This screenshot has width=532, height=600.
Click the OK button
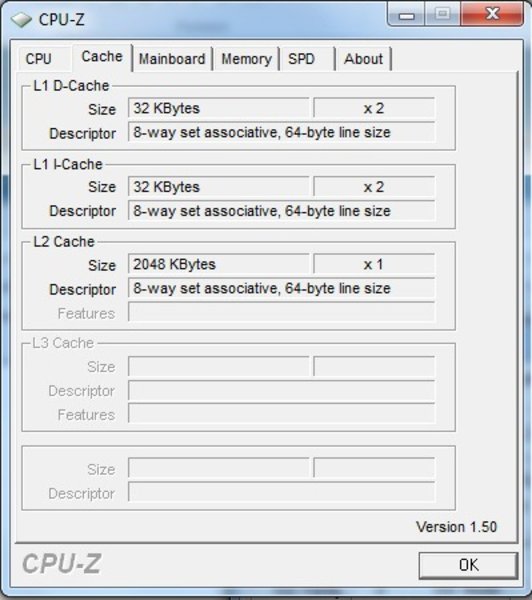pos(468,565)
